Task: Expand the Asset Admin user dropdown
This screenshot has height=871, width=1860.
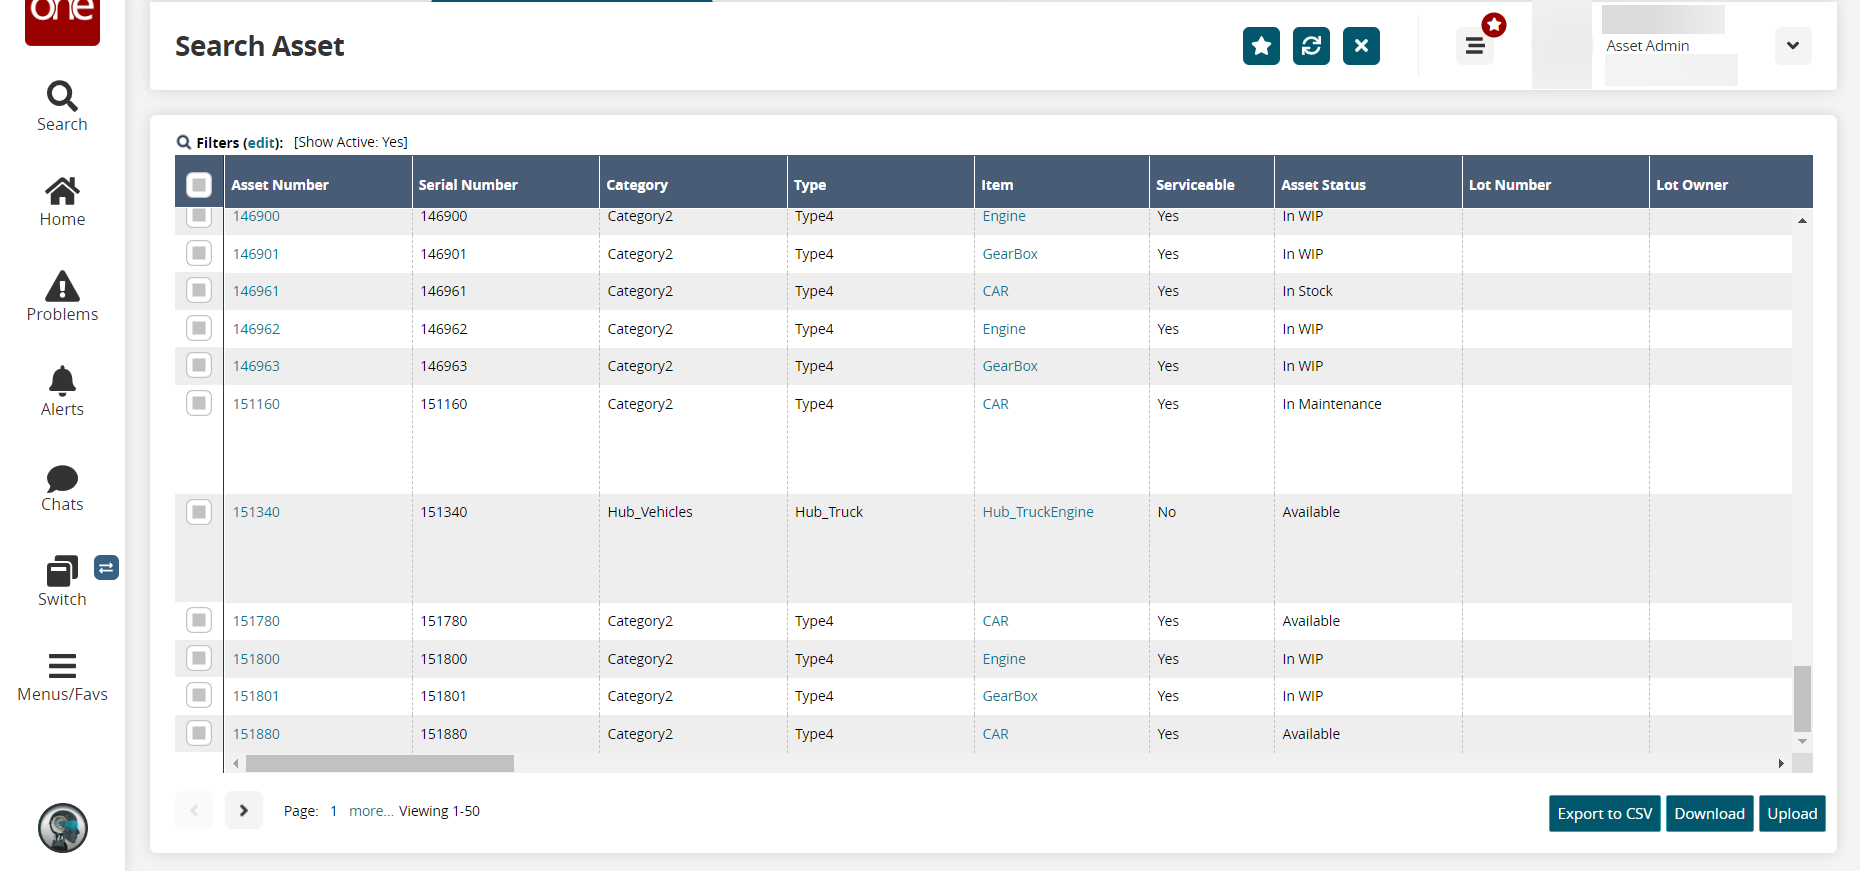Action: click(1792, 46)
